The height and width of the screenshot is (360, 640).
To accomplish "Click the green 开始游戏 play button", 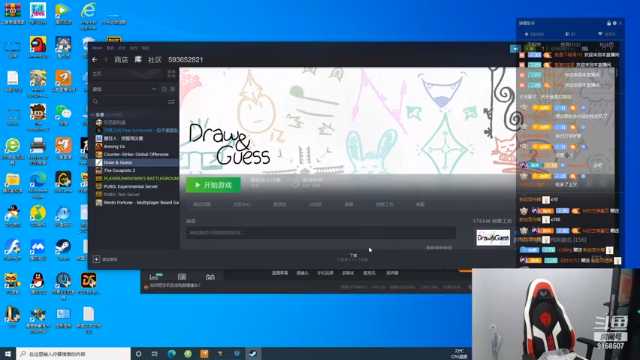I will click(x=213, y=185).
